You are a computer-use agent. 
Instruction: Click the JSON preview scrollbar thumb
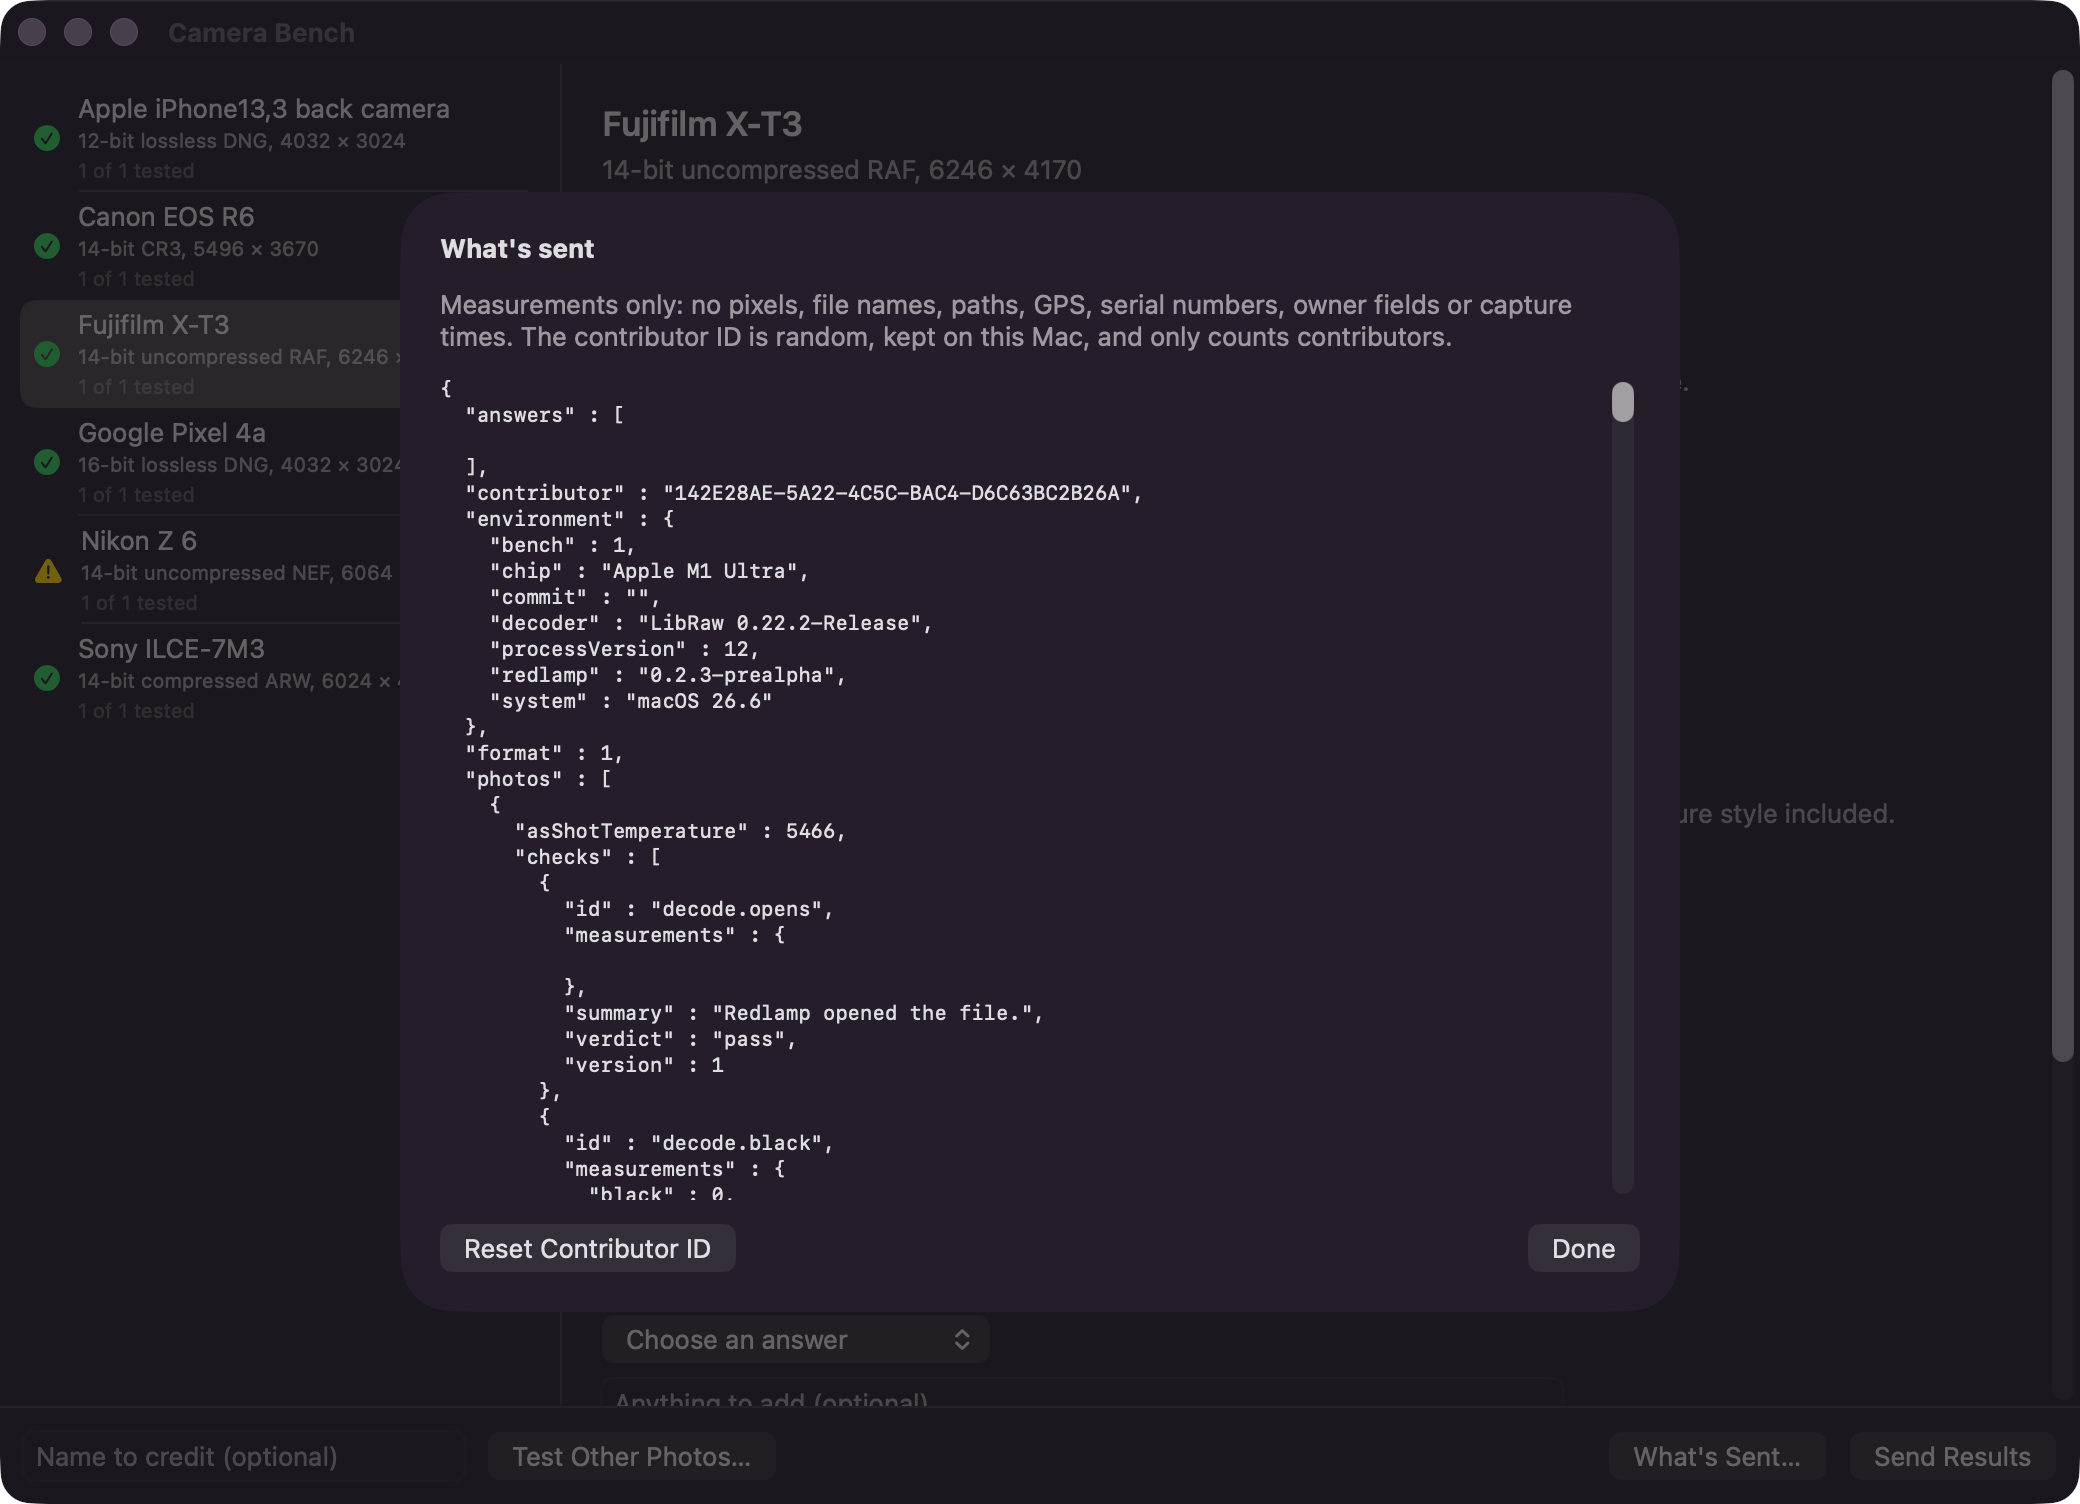pyautogui.click(x=1622, y=402)
